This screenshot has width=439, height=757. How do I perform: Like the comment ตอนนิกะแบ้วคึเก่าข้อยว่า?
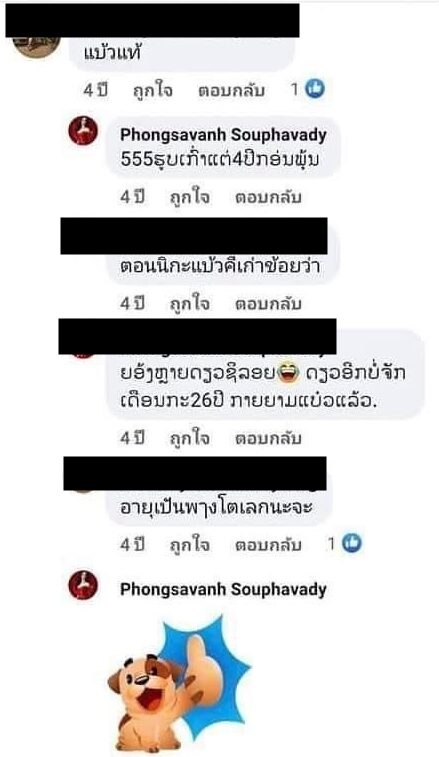coord(190,303)
